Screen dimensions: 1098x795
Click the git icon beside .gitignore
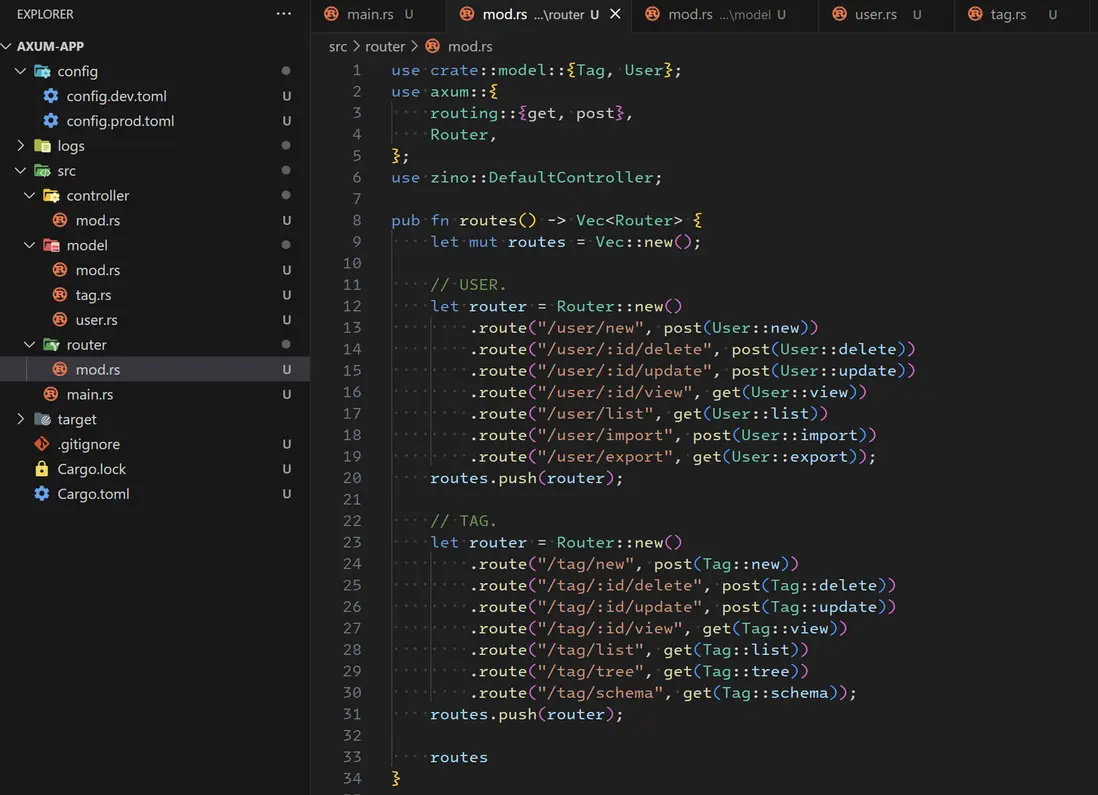42,444
